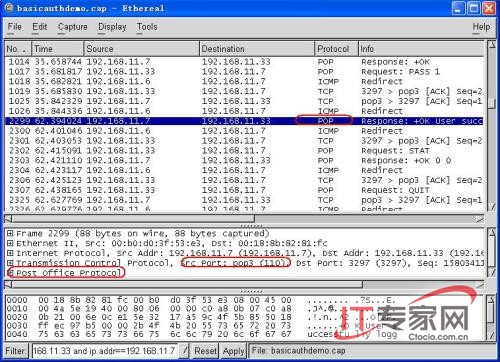Image resolution: width=500 pixels, height=362 pixels.
Task: Click the Filter button
Action: click(x=16, y=351)
